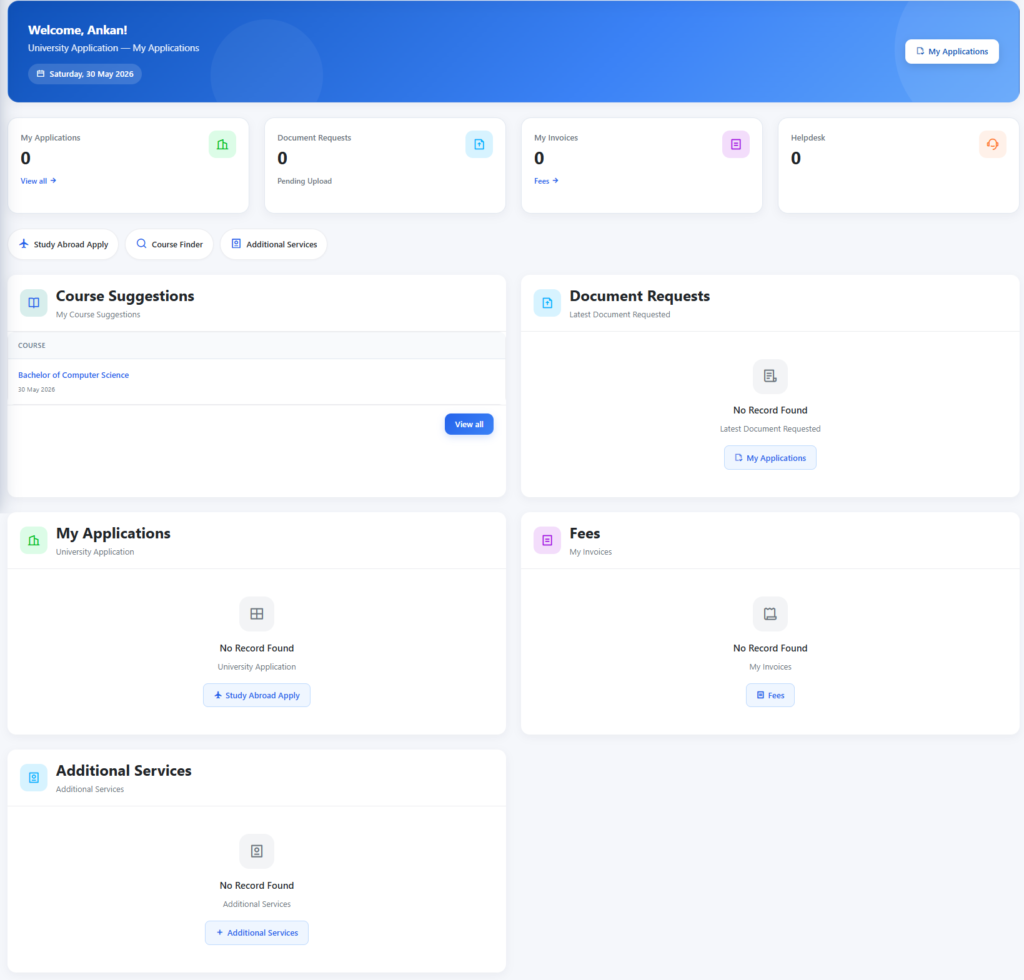Screen dimensions: 1024x980
Task: Click the Welcome, Ankan! heading
Action: (77, 30)
